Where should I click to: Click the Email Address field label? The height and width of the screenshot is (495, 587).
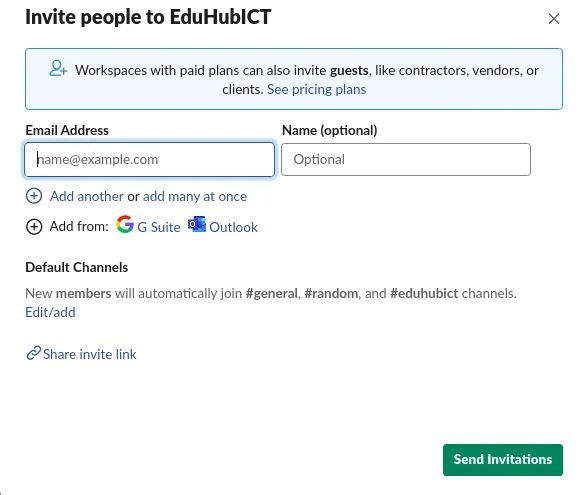coord(67,130)
